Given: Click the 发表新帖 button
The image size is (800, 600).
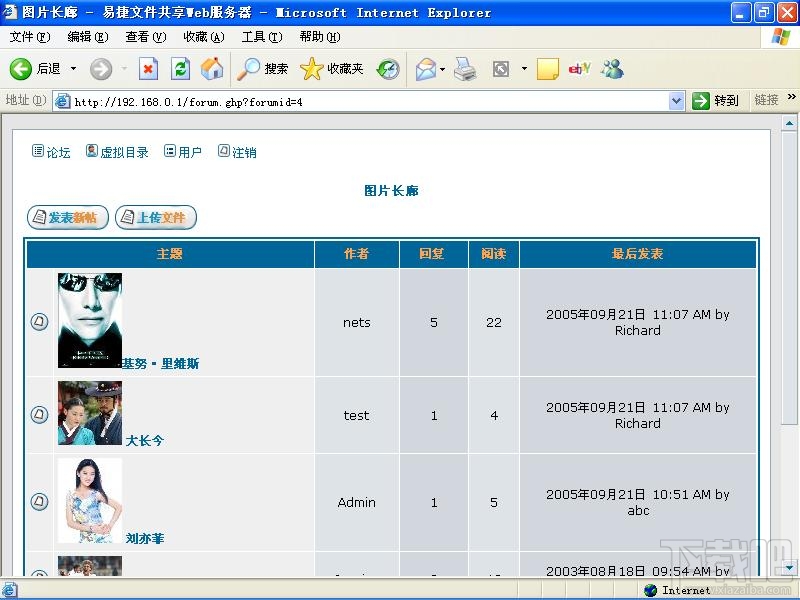Looking at the screenshot, I should [x=68, y=217].
